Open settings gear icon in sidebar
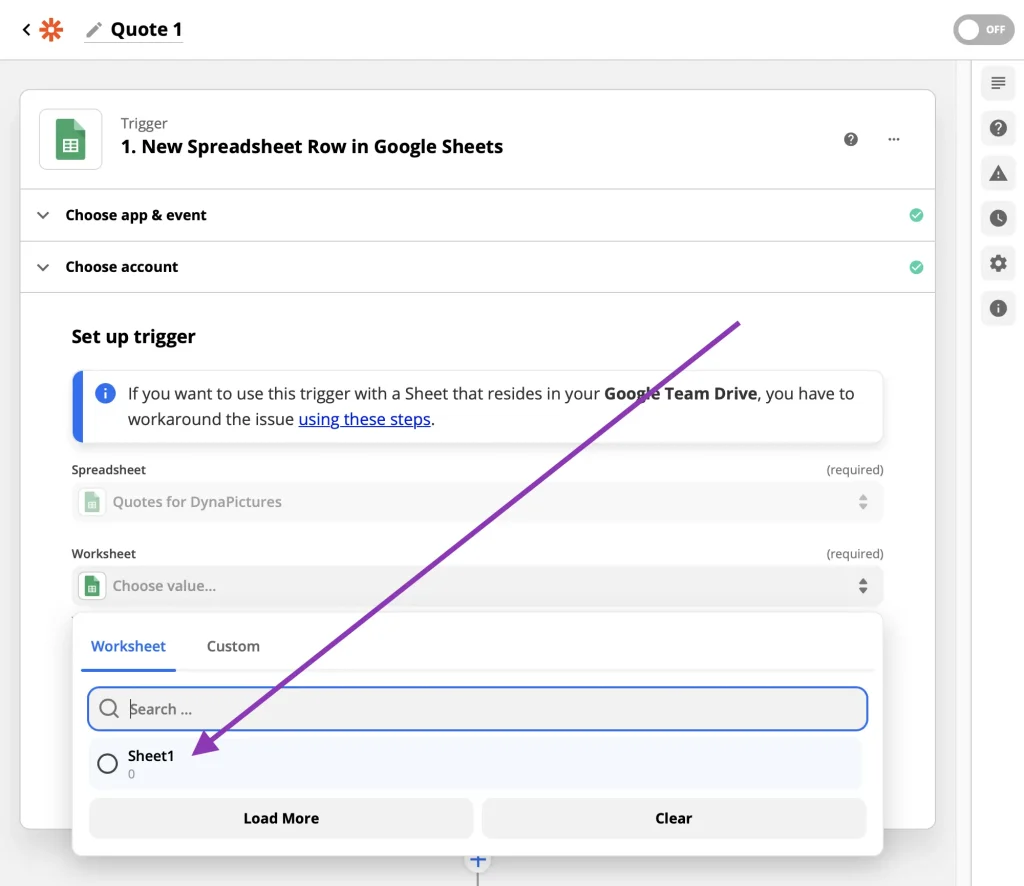Image resolution: width=1024 pixels, height=886 pixels. coord(998,263)
